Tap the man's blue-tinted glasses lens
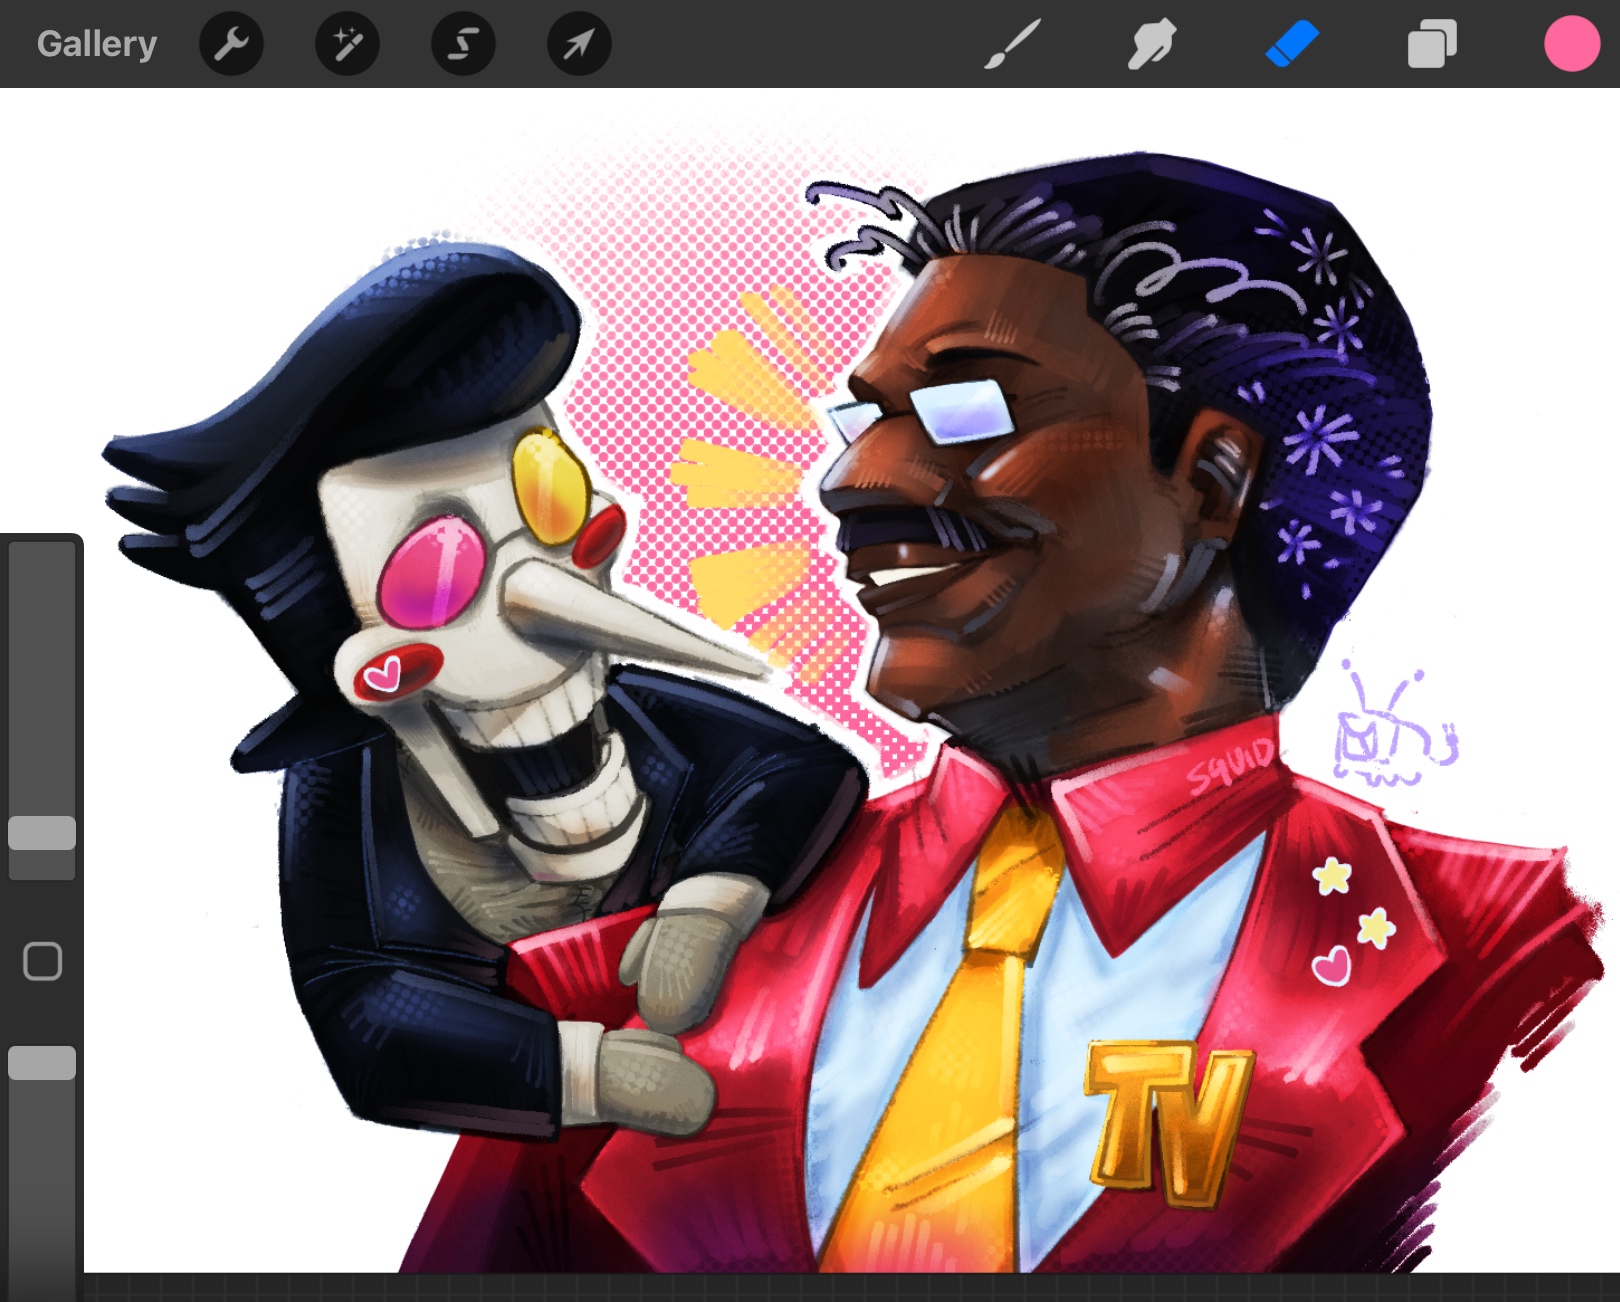This screenshot has height=1302, width=1620. (960, 412)
